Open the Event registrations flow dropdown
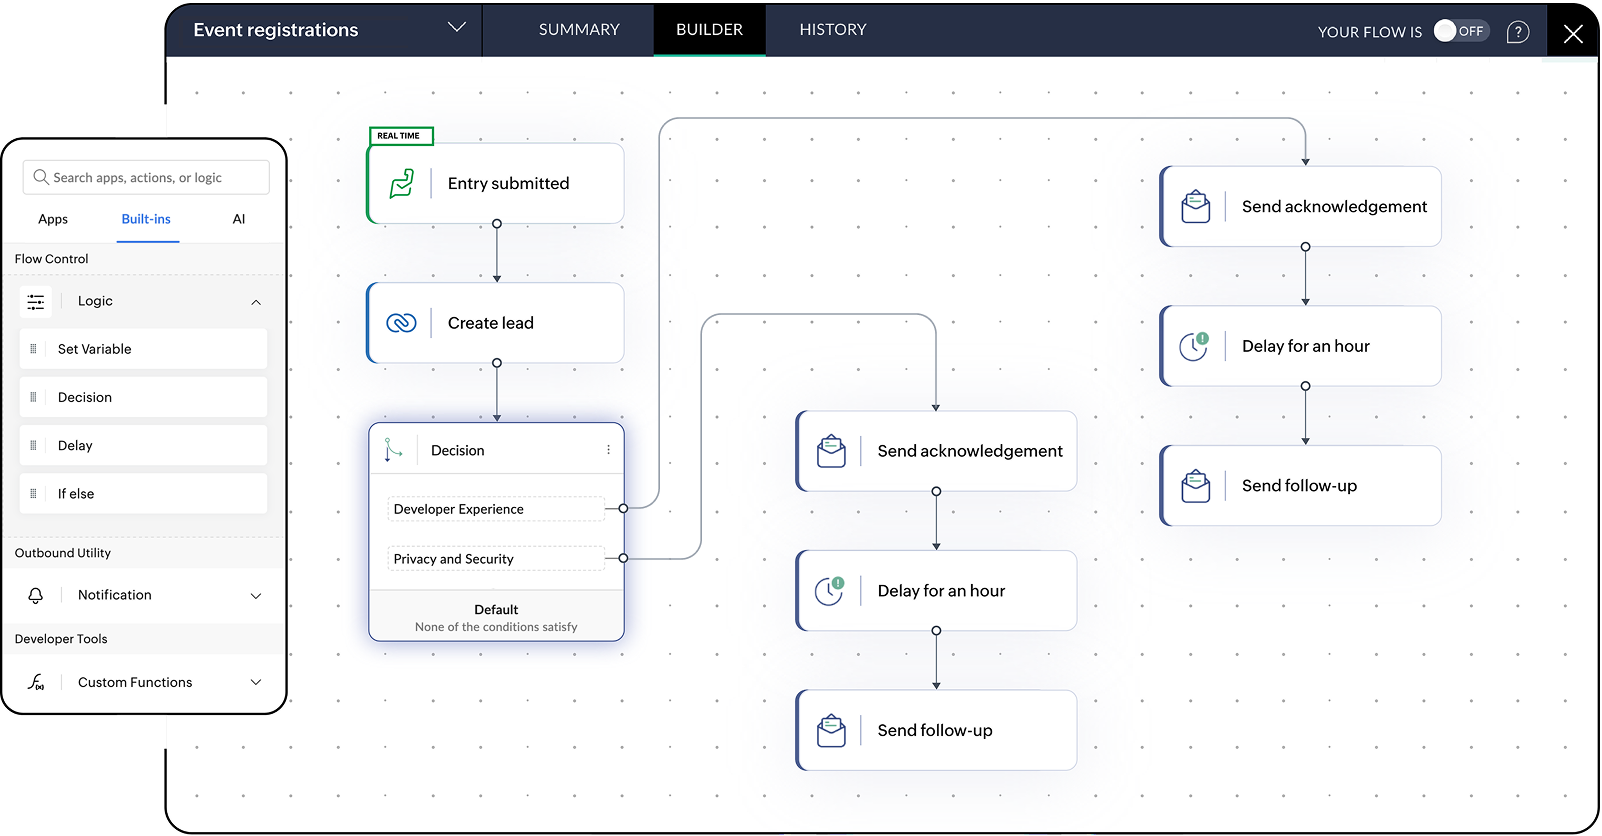The width and height of the screenshot is (1602, 836). pos(457,27)
